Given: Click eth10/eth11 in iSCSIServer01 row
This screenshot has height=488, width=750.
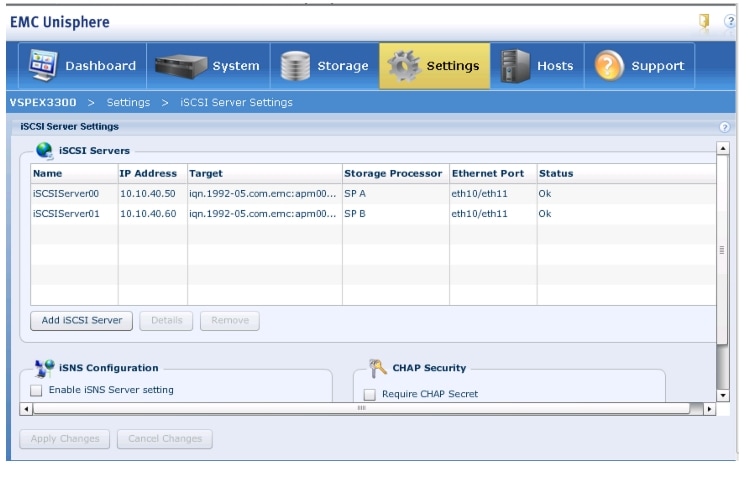Looking at the screenshot, I should (x=479, y=214).
